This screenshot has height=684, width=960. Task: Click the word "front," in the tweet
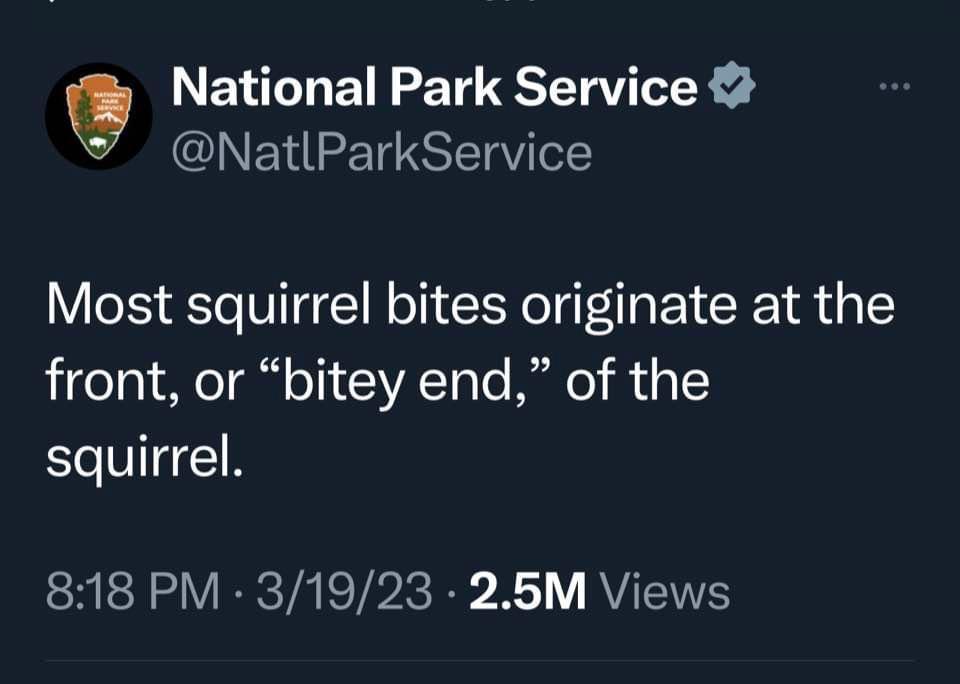pos(110,383)
